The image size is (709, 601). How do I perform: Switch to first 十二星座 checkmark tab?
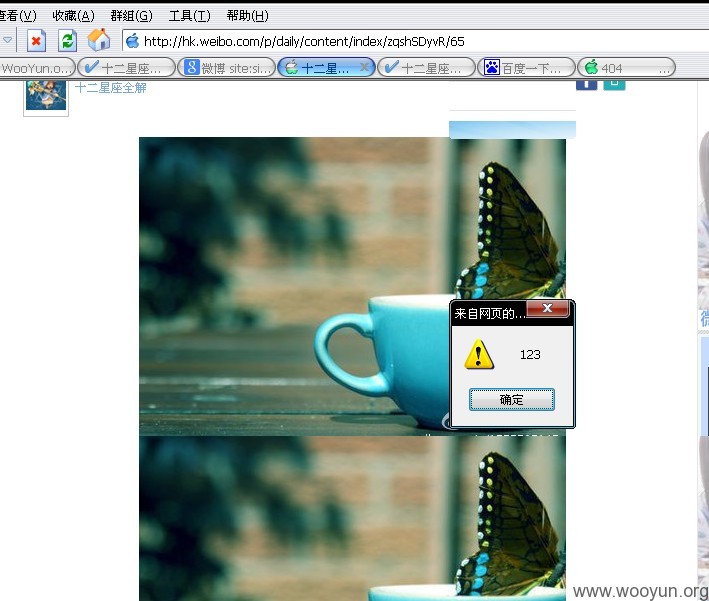(127, 68)
